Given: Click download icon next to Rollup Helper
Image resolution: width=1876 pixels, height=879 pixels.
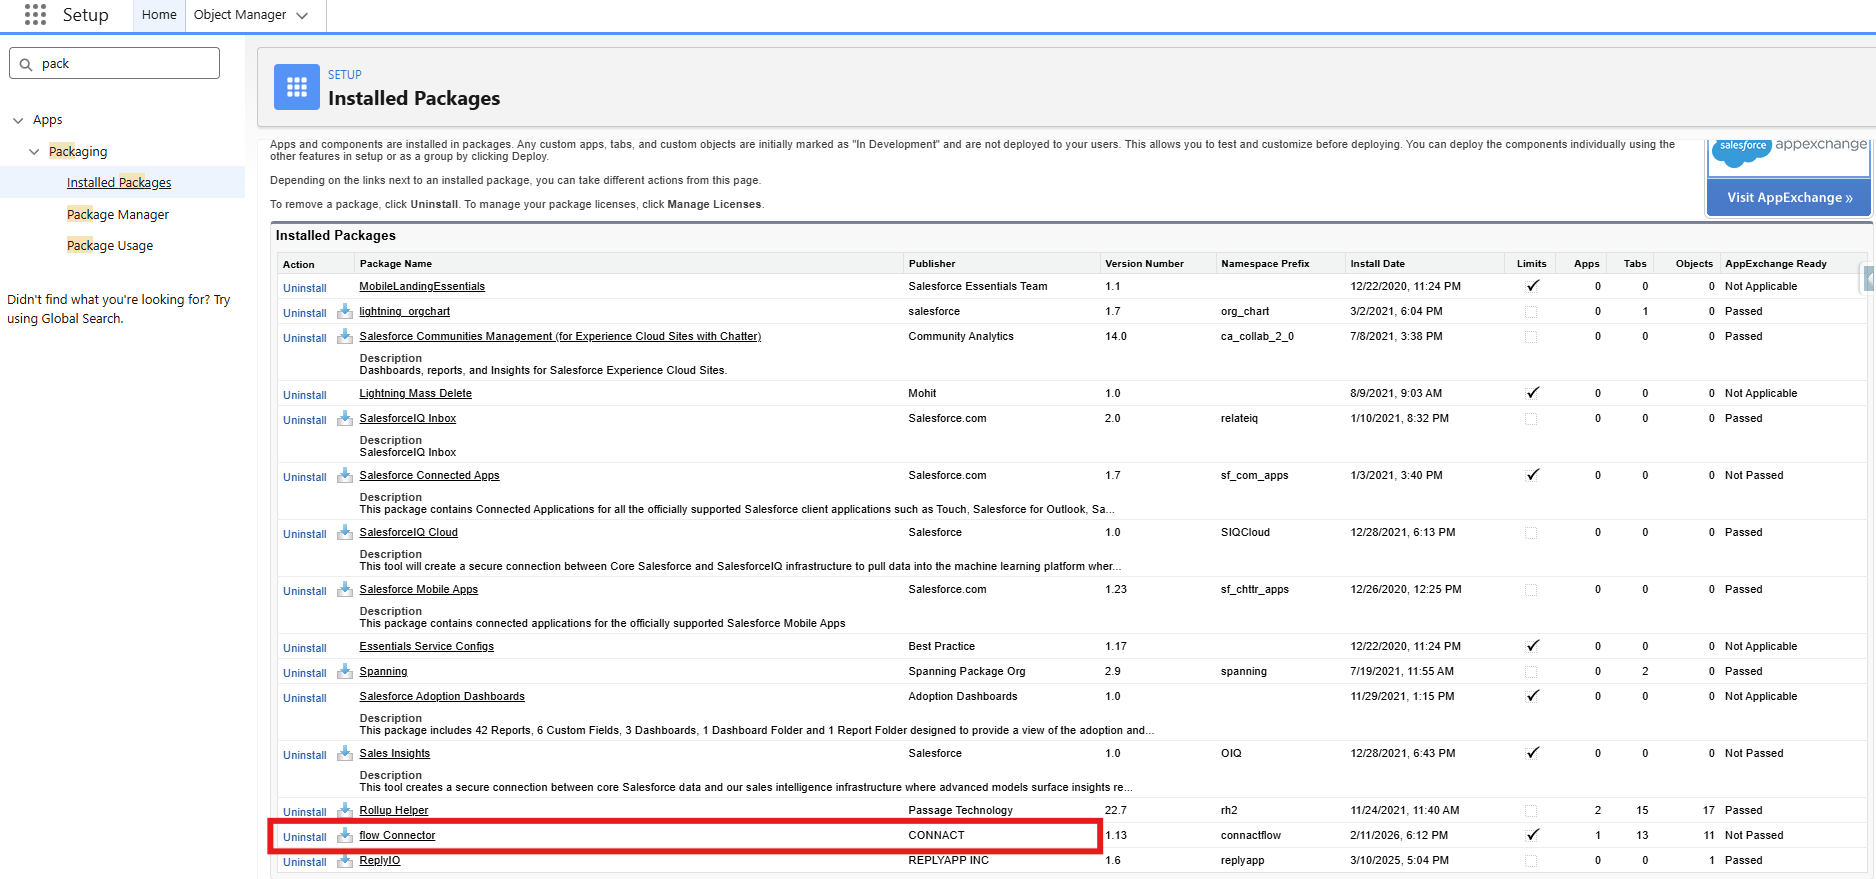Looking at the screenshot, I should click(x=345, y=810).
